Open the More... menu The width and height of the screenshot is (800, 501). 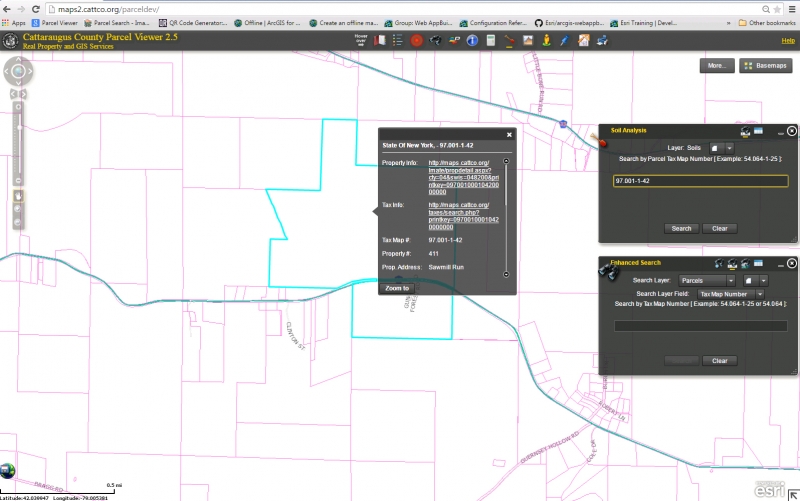pyautogui.click(x=717, y=65)
